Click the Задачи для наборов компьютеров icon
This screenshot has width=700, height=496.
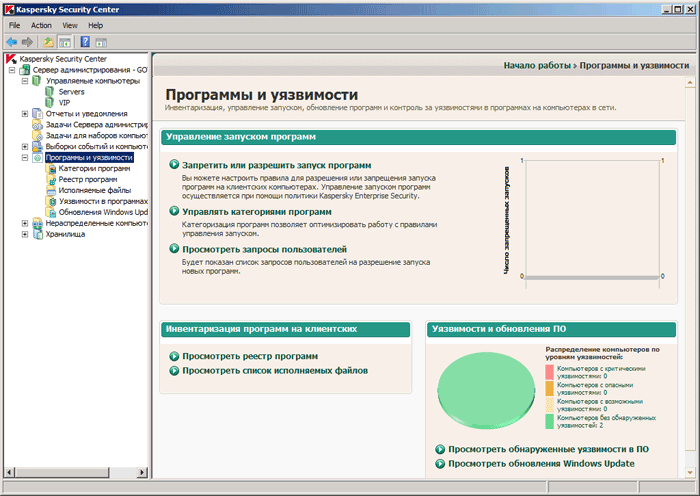point(38,135)
